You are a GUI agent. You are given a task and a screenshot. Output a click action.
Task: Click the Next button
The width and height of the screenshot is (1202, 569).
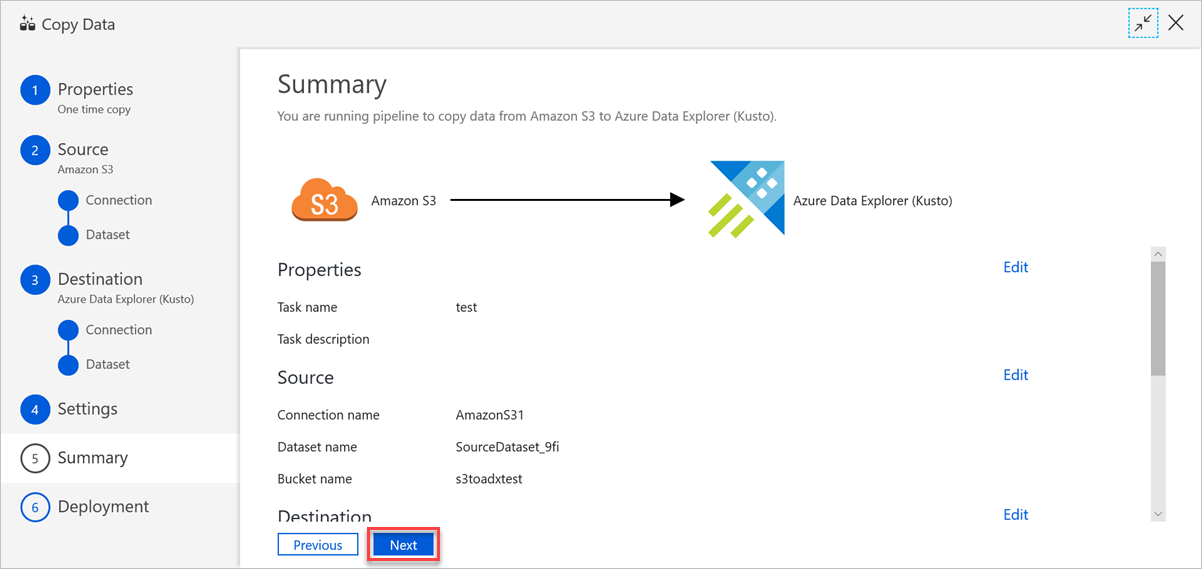404,545
